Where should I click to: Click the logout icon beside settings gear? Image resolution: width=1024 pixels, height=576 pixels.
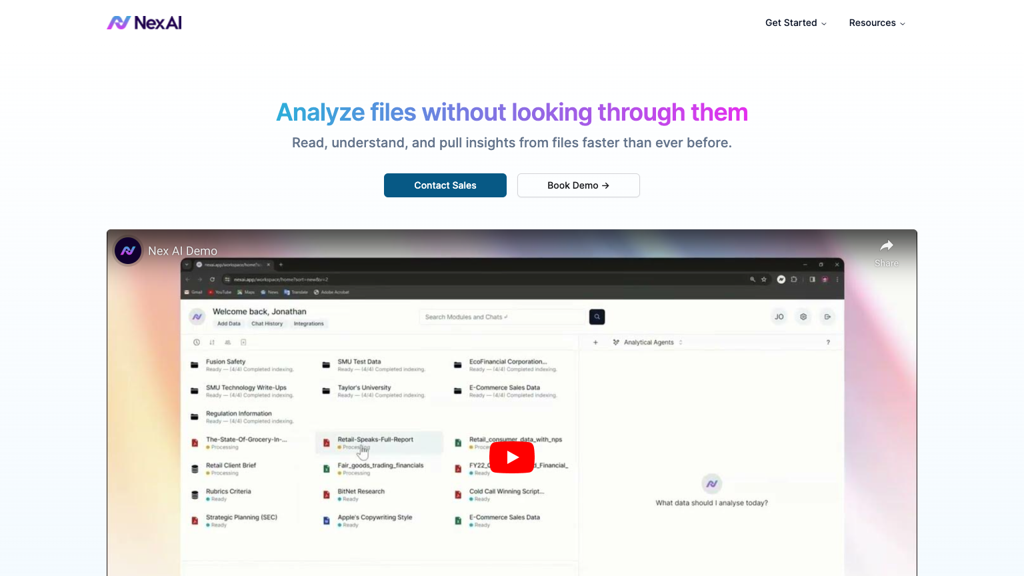827,317
